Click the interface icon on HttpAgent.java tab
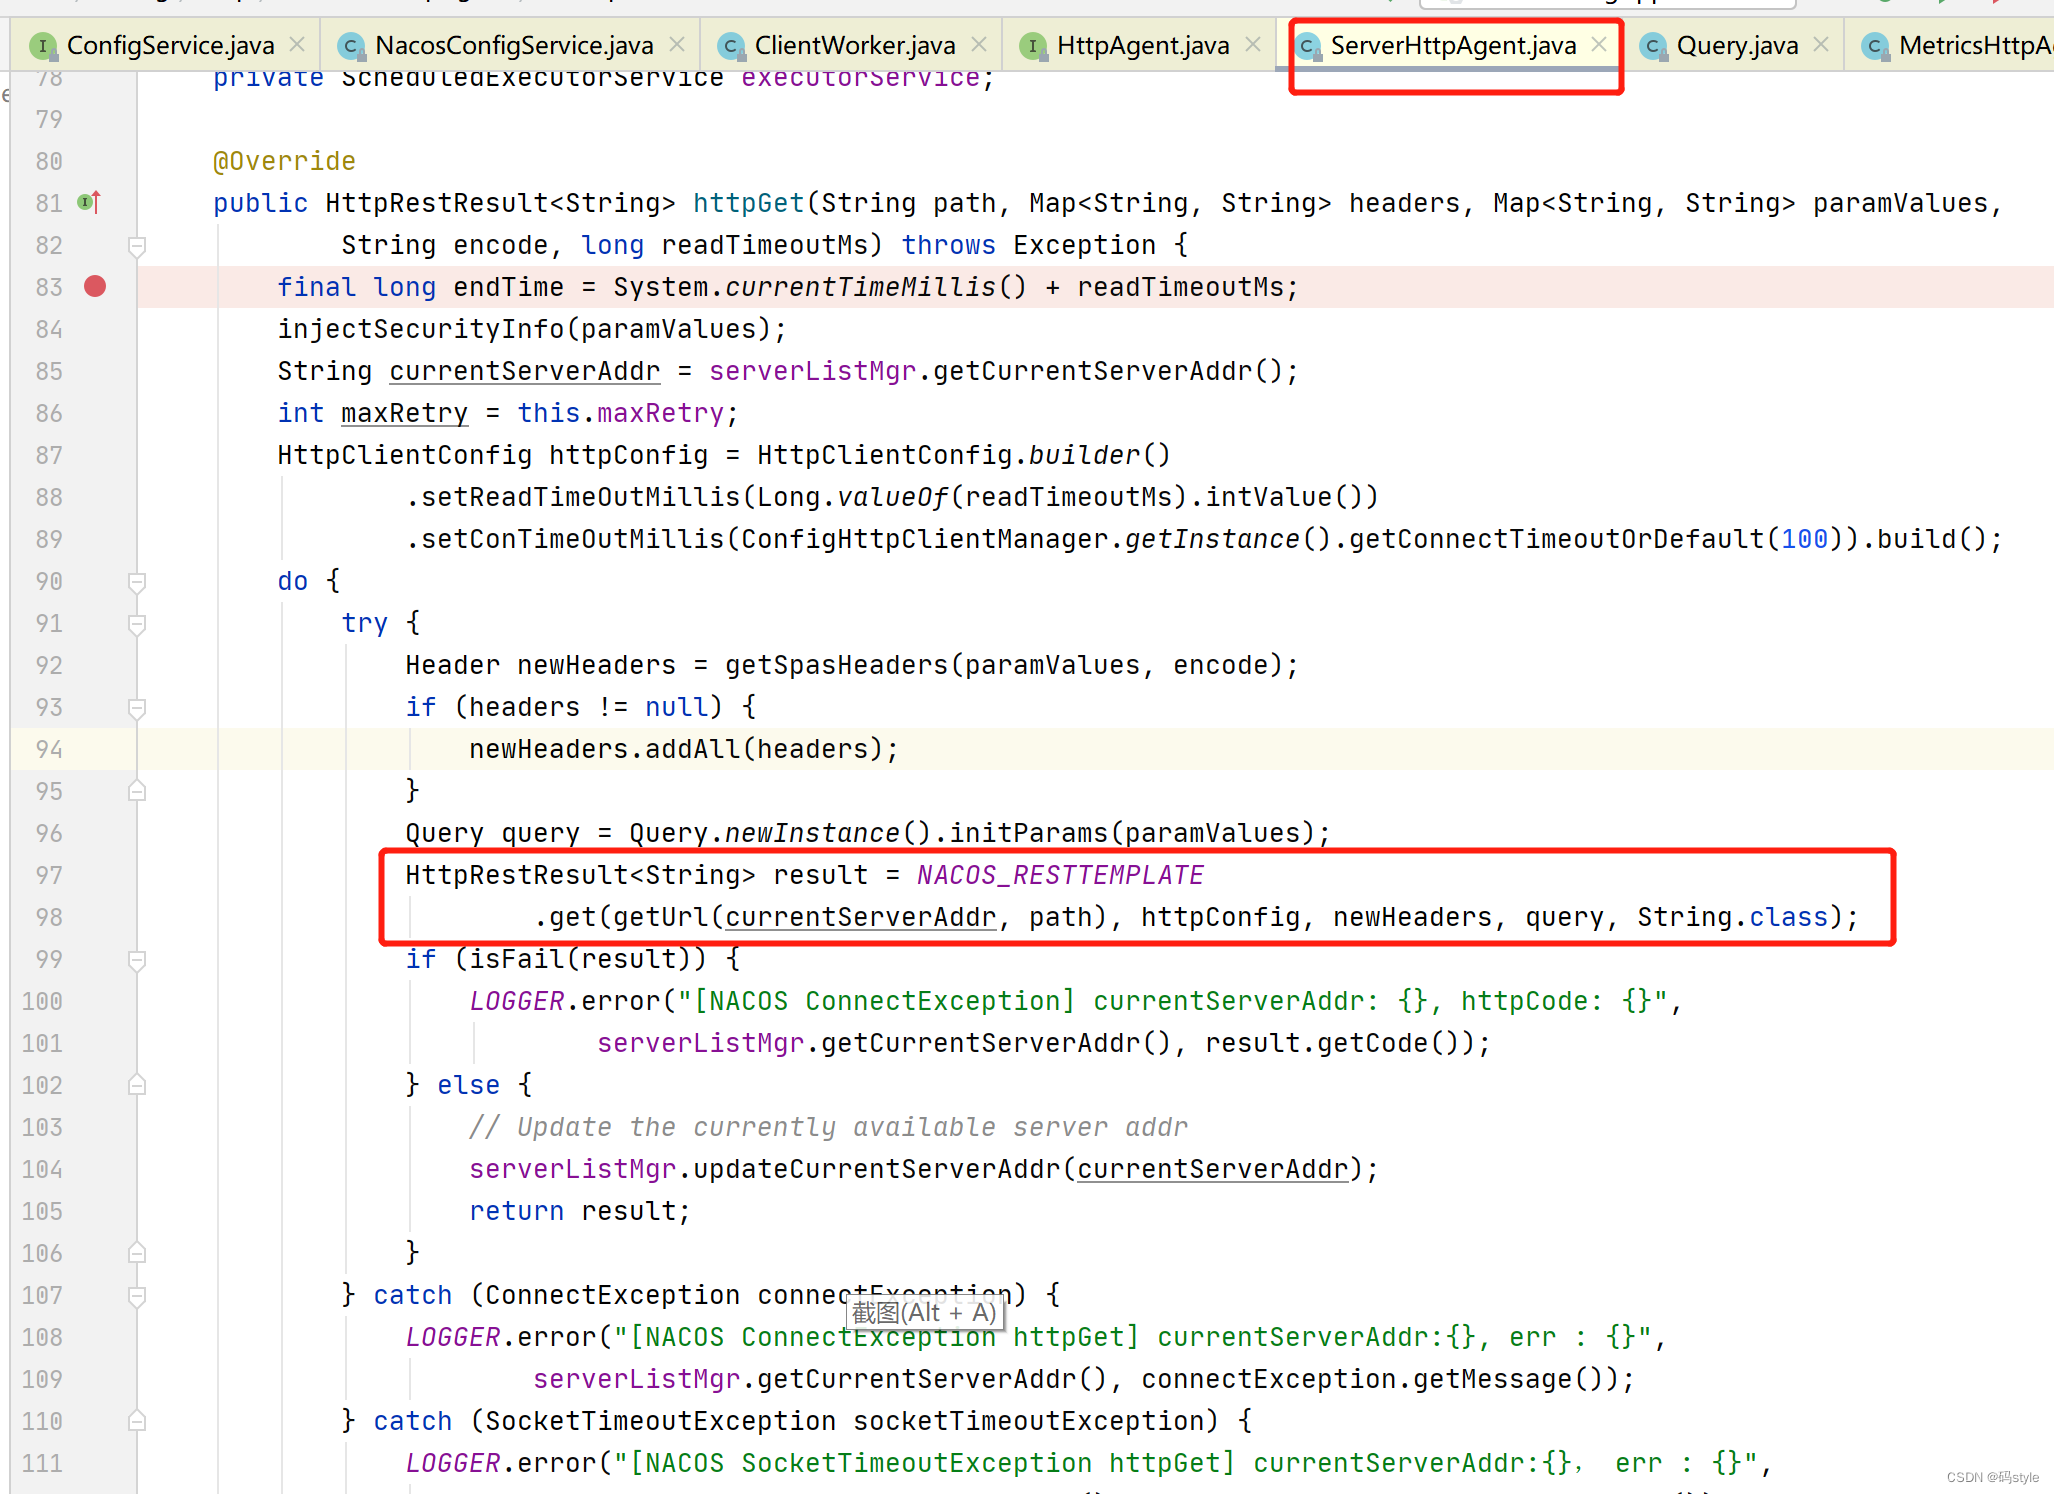The height and width of the screenshot is (1494, 2054). (1033, 46)
